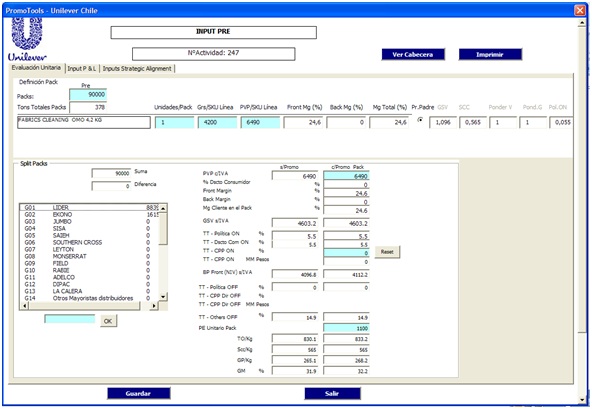The width and height of the screenshot is (592, 409).
Task: Click the PE Unitario Pack field 1100
Action: click(346, 328)
